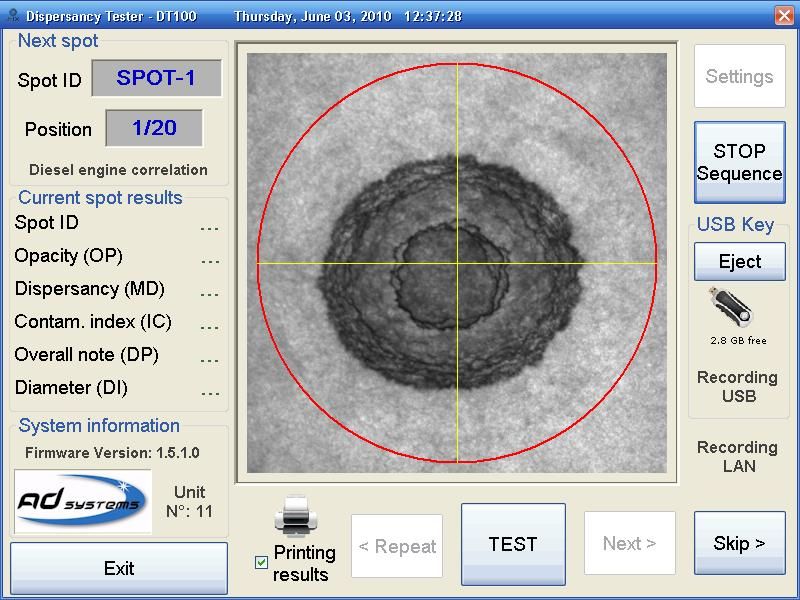The height and width of the screenshot is (600, 800).
Task: Eject the USB key
Action: [739, 261]
